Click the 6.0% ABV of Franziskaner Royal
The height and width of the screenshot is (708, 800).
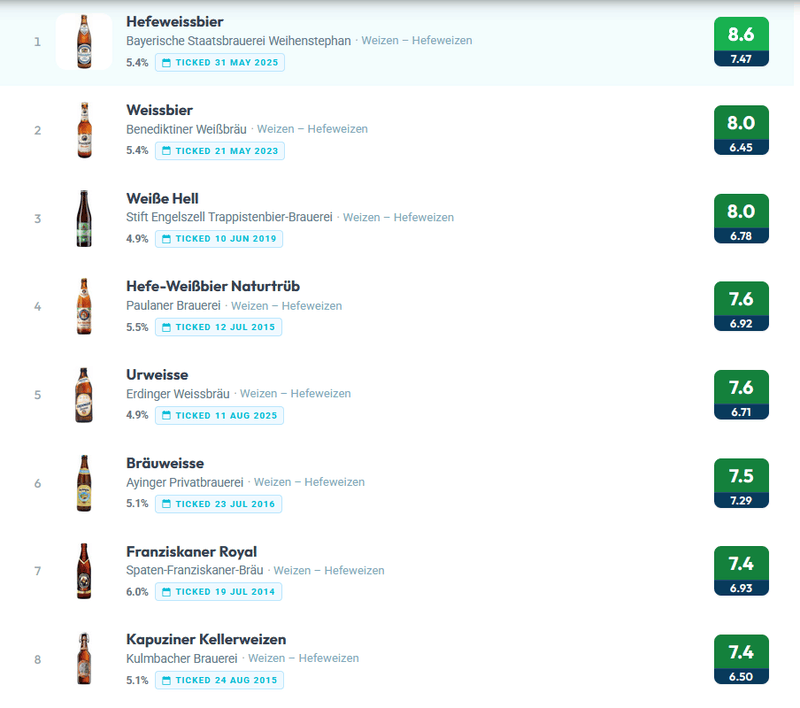pos(137,592)
